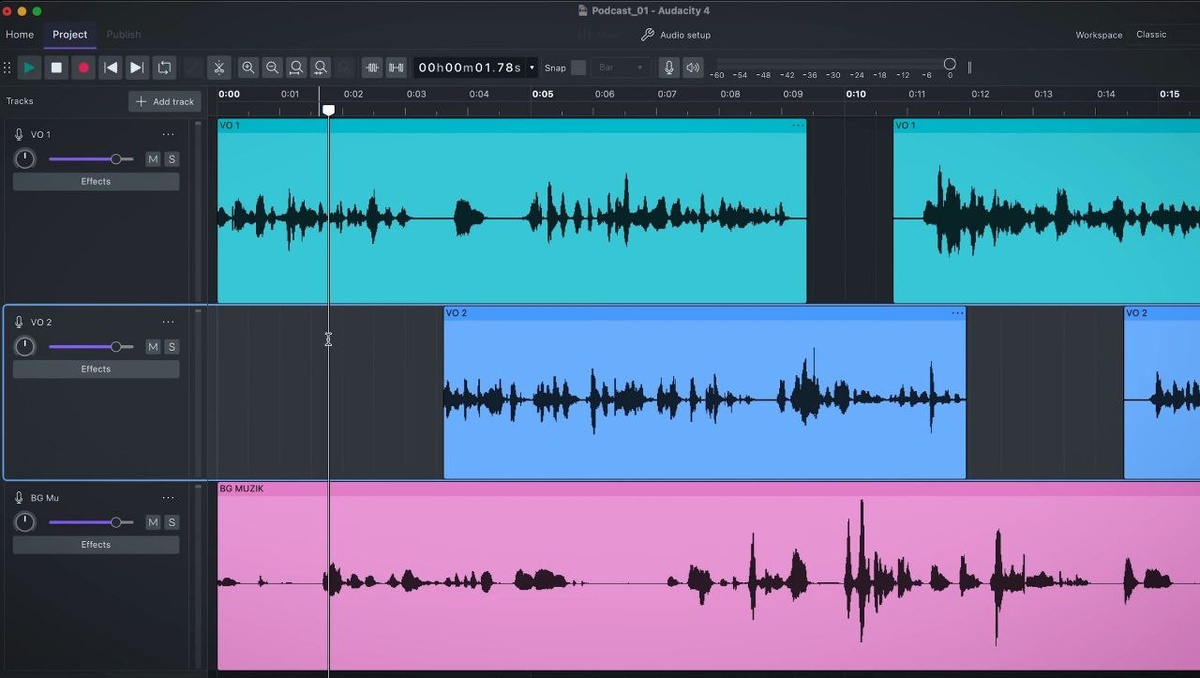1200x678 pixels.
Task: Click the zoom out magnifier icon
Action: pyautogui.click(x=272, y=68)
